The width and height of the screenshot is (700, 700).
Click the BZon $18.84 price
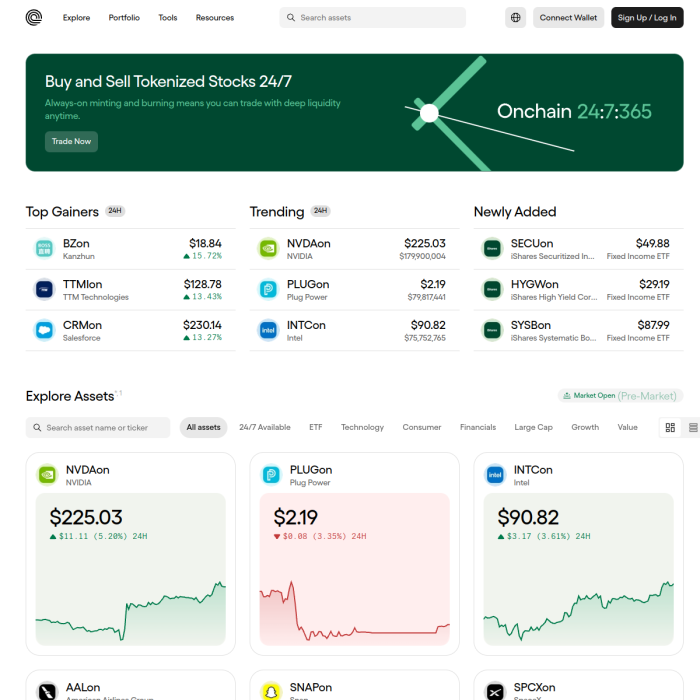[x=205, y=243]
